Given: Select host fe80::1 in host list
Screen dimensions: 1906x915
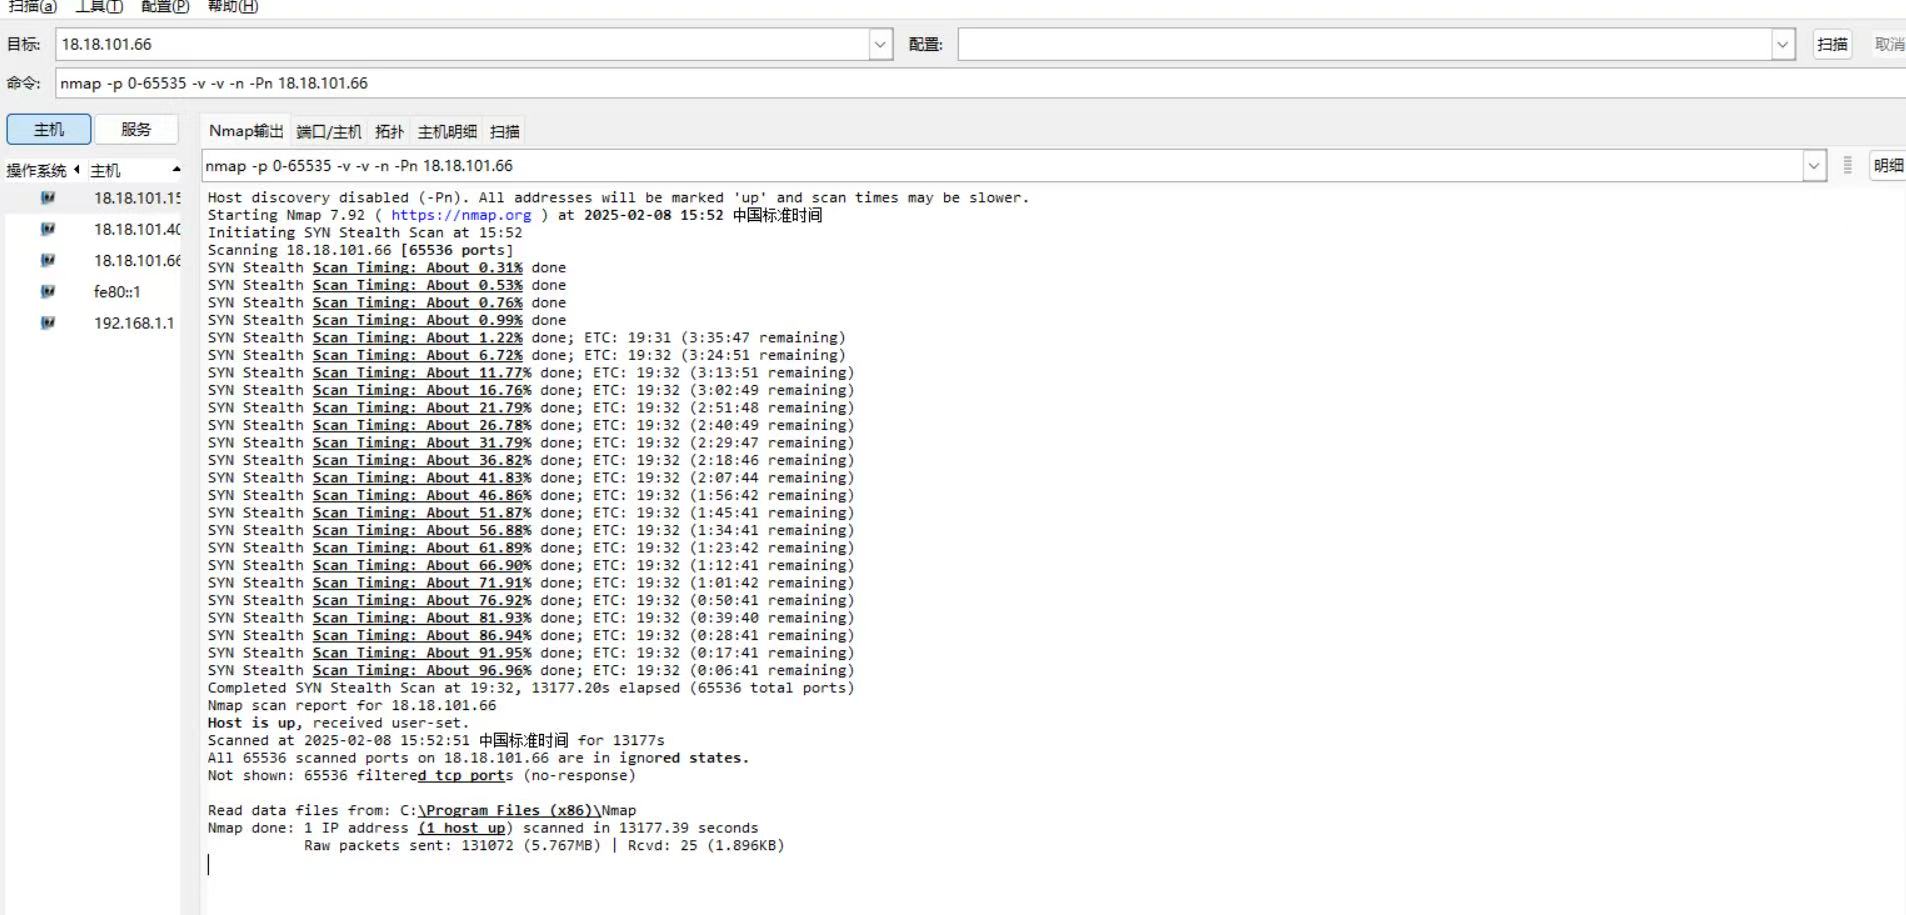Looking at the screenshot, I should (117, 292).
